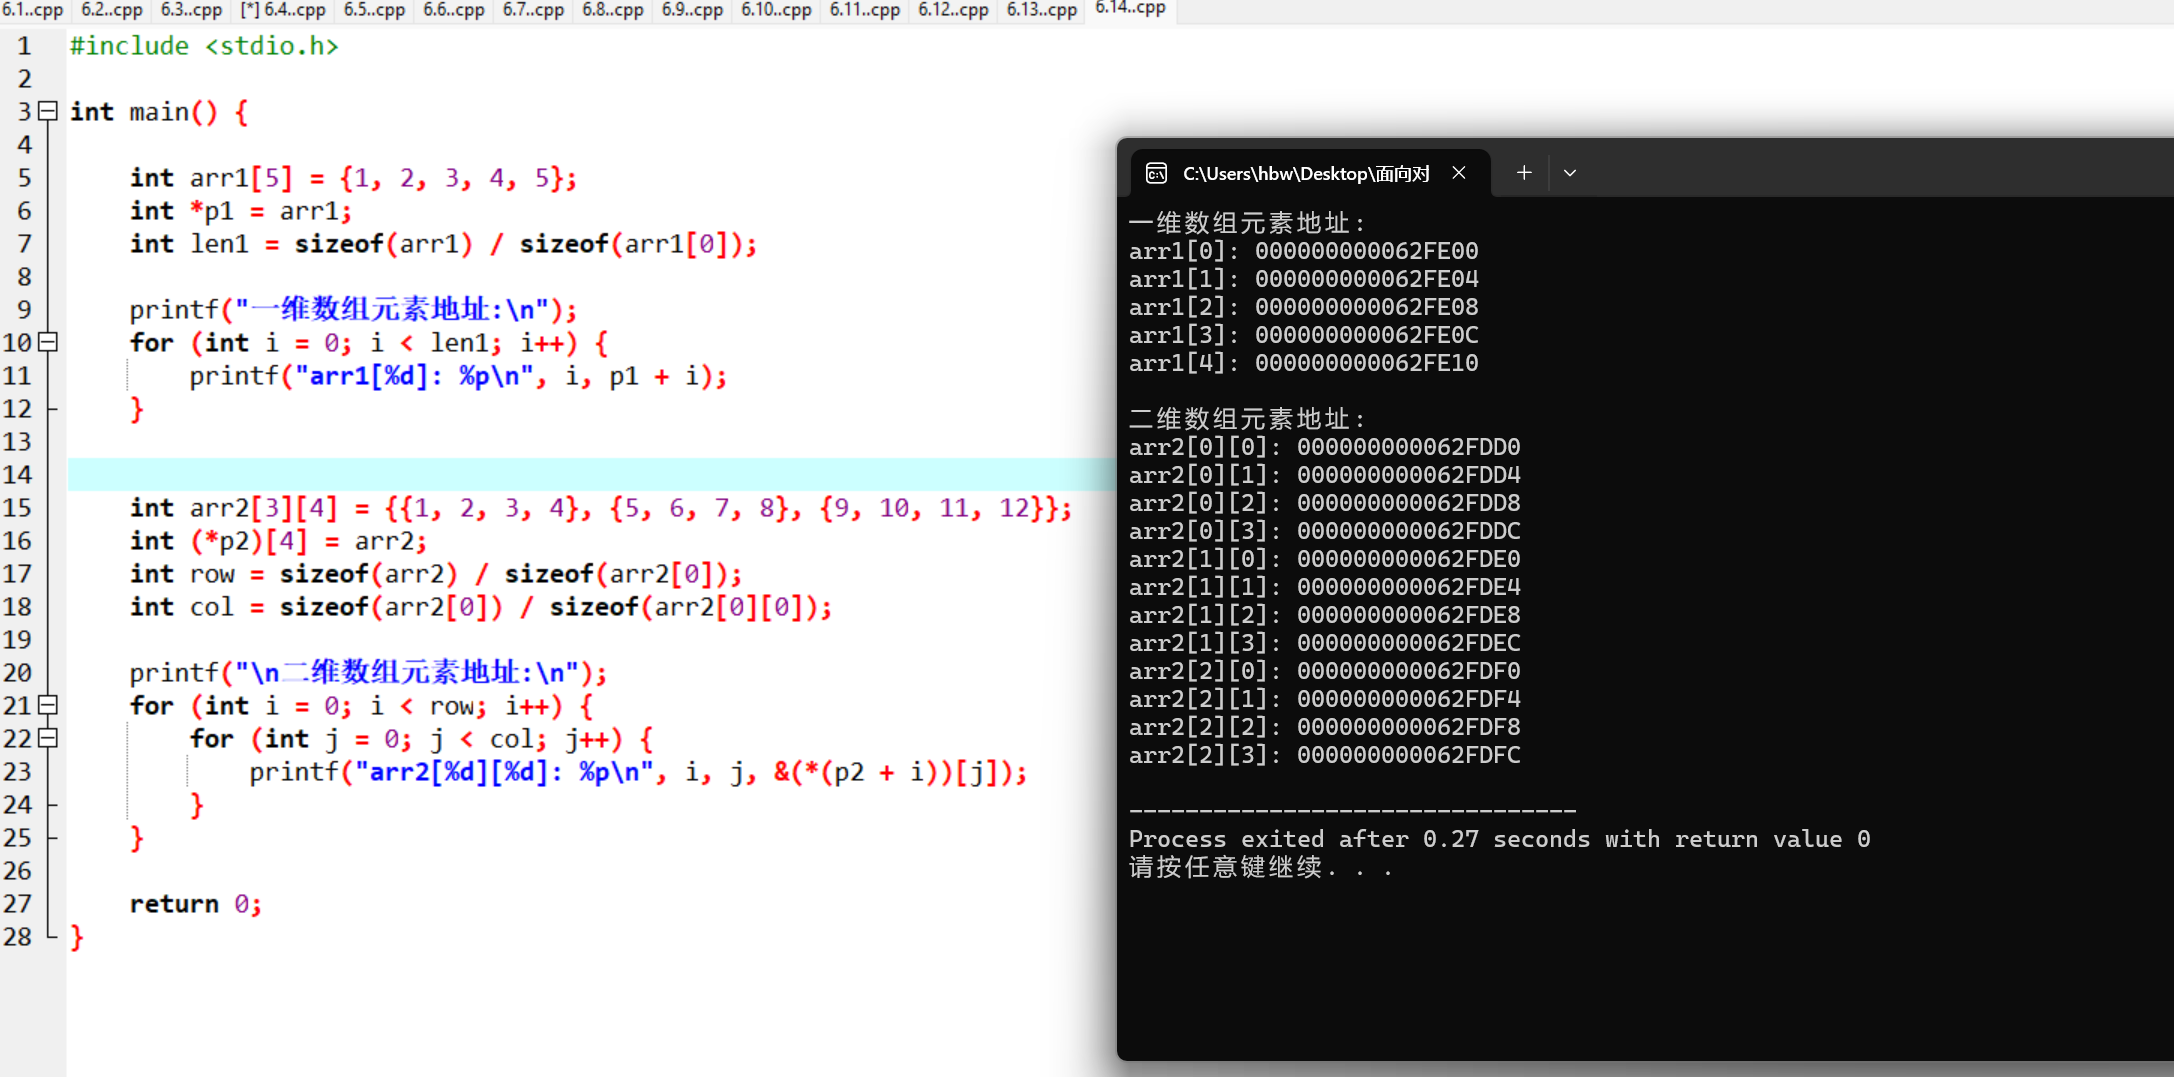Click line number 14 in the gutter
The width and height of the screenshot is (2174, 1077).
pyautogui.click(x=17, y=475)
